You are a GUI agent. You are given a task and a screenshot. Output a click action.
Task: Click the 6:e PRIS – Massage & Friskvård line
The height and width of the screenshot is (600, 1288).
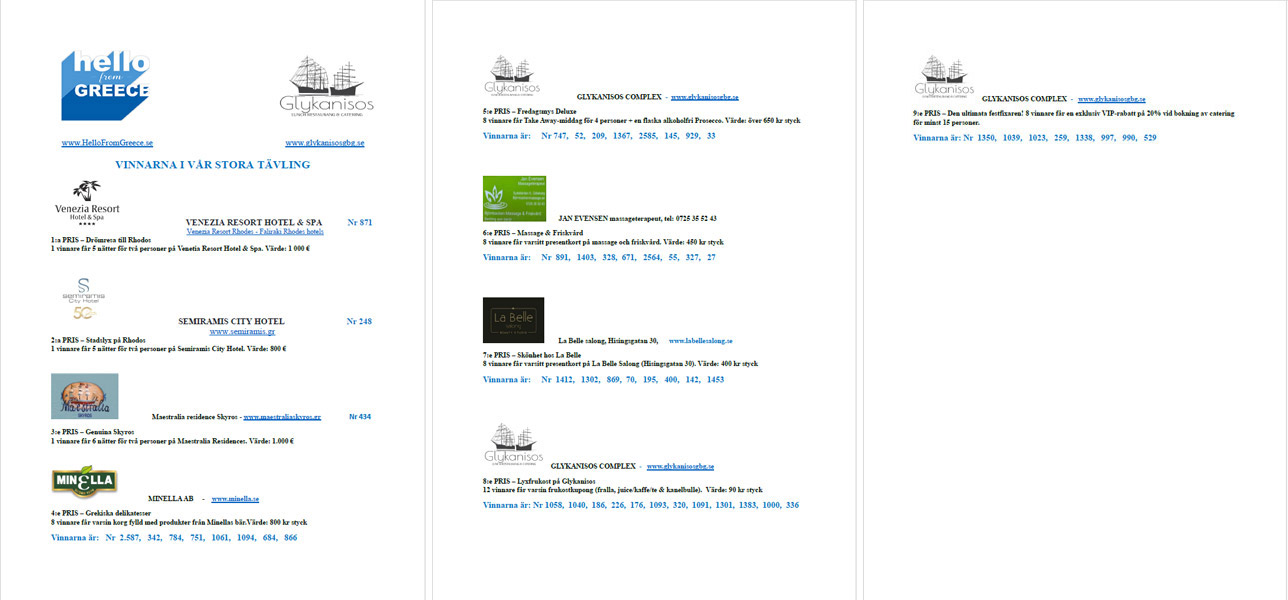(532, 233)
